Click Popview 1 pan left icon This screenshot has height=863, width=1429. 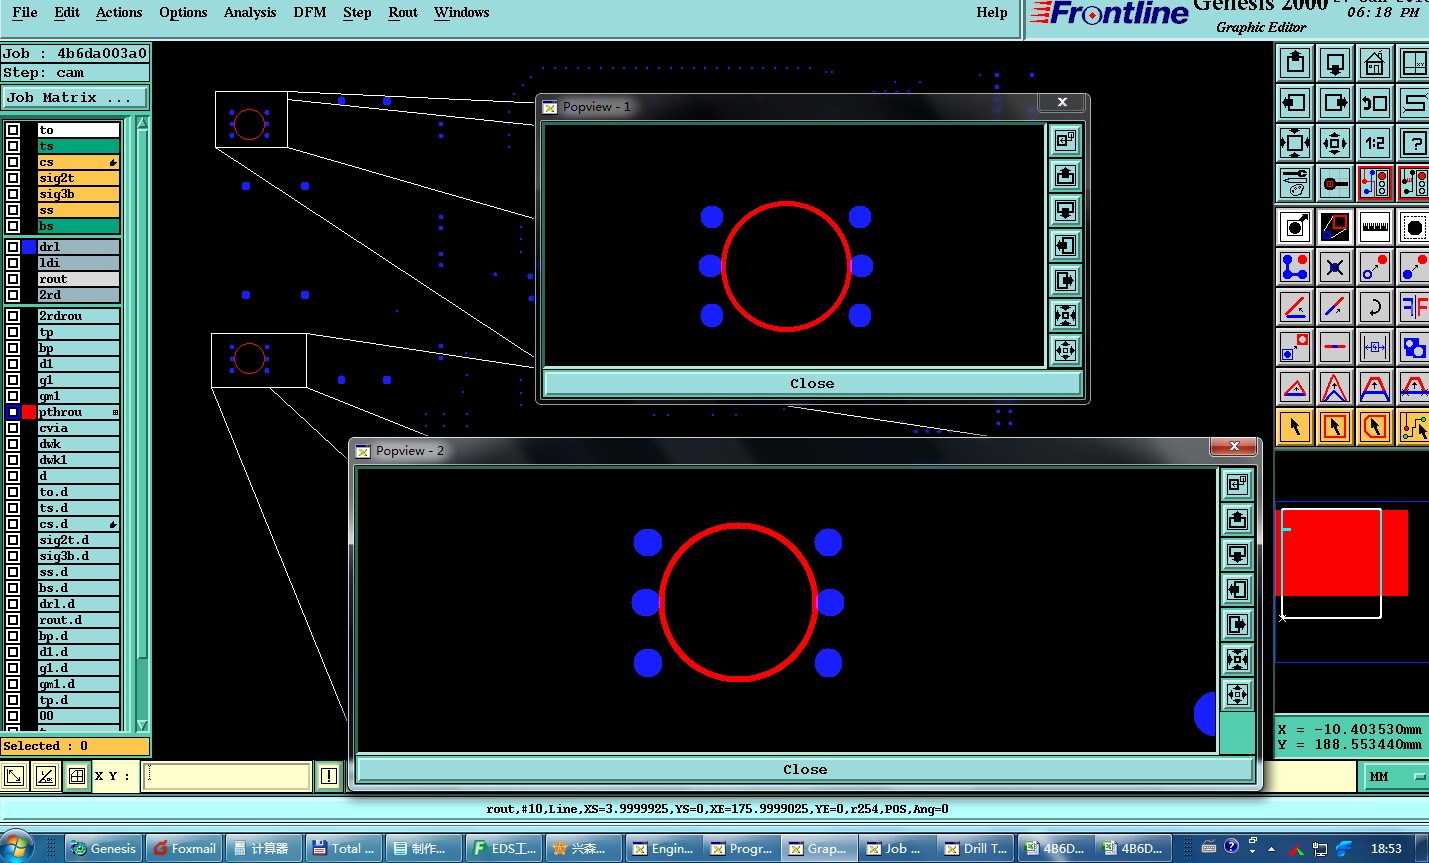[x=1065, y=246]
